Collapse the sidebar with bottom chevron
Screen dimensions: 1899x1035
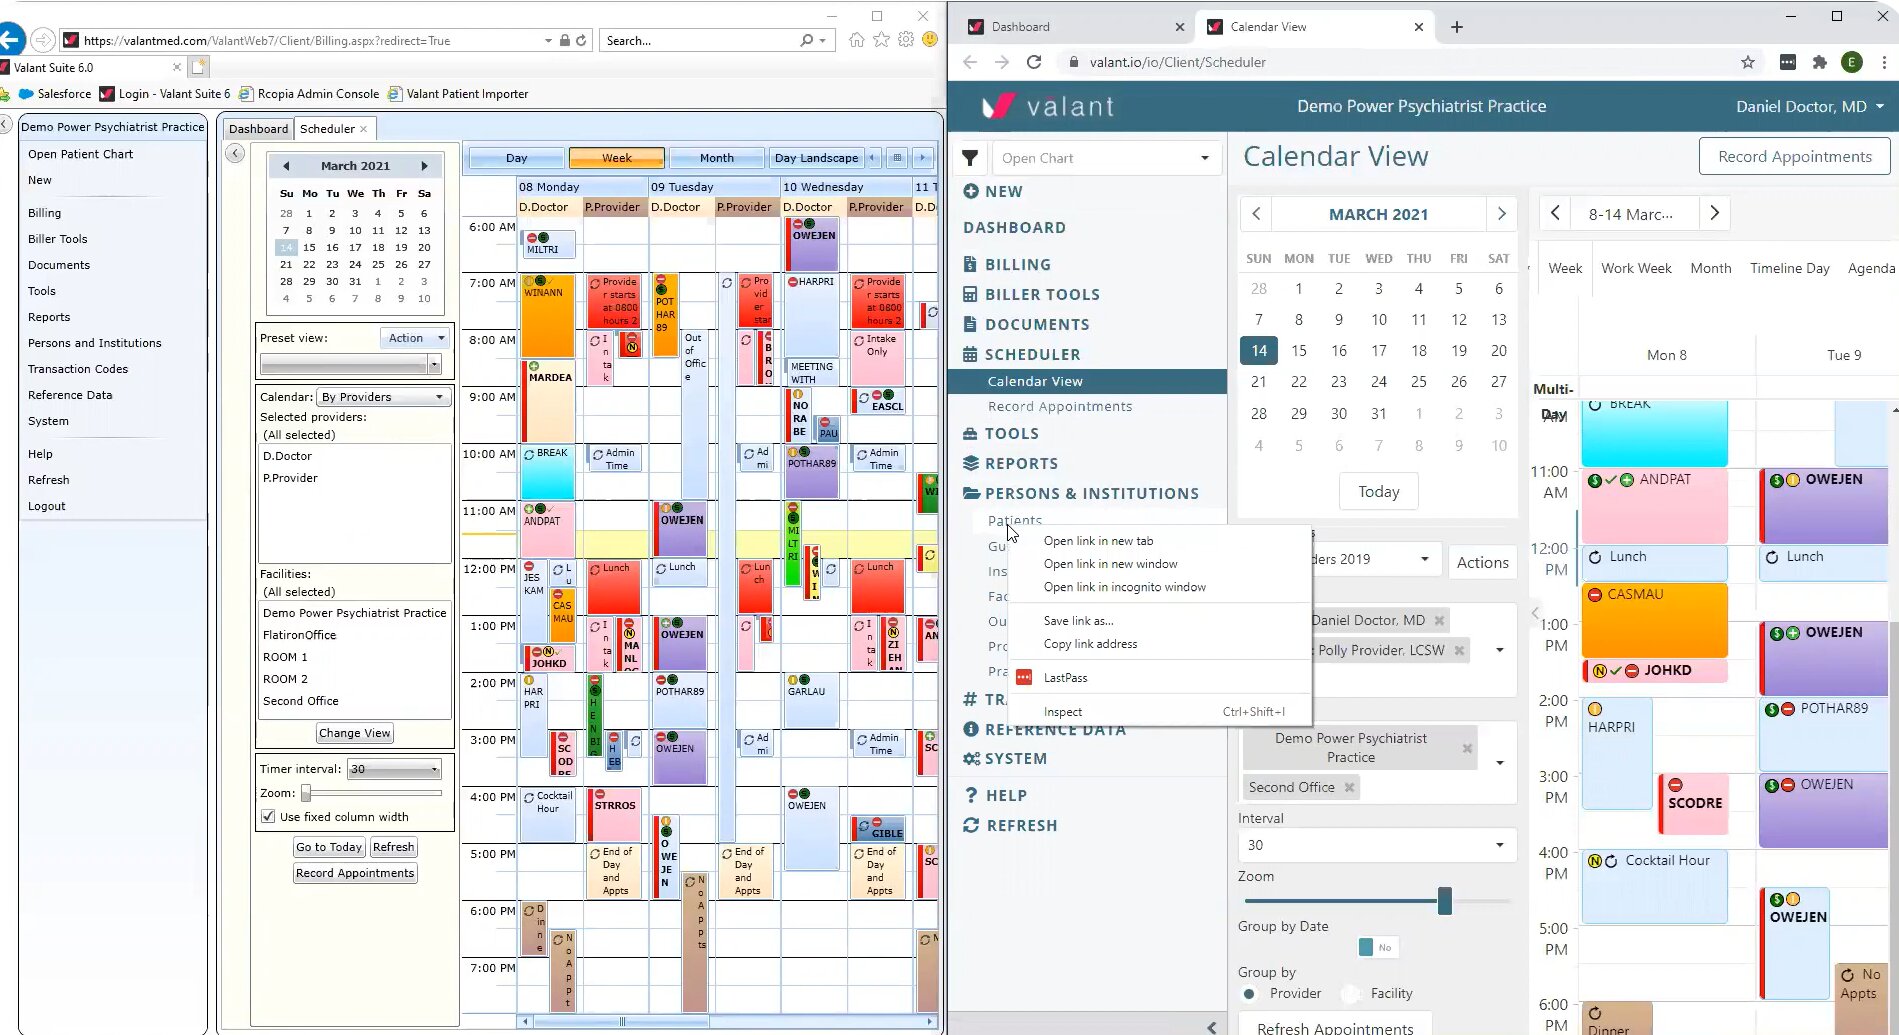pos(1211,1027)
